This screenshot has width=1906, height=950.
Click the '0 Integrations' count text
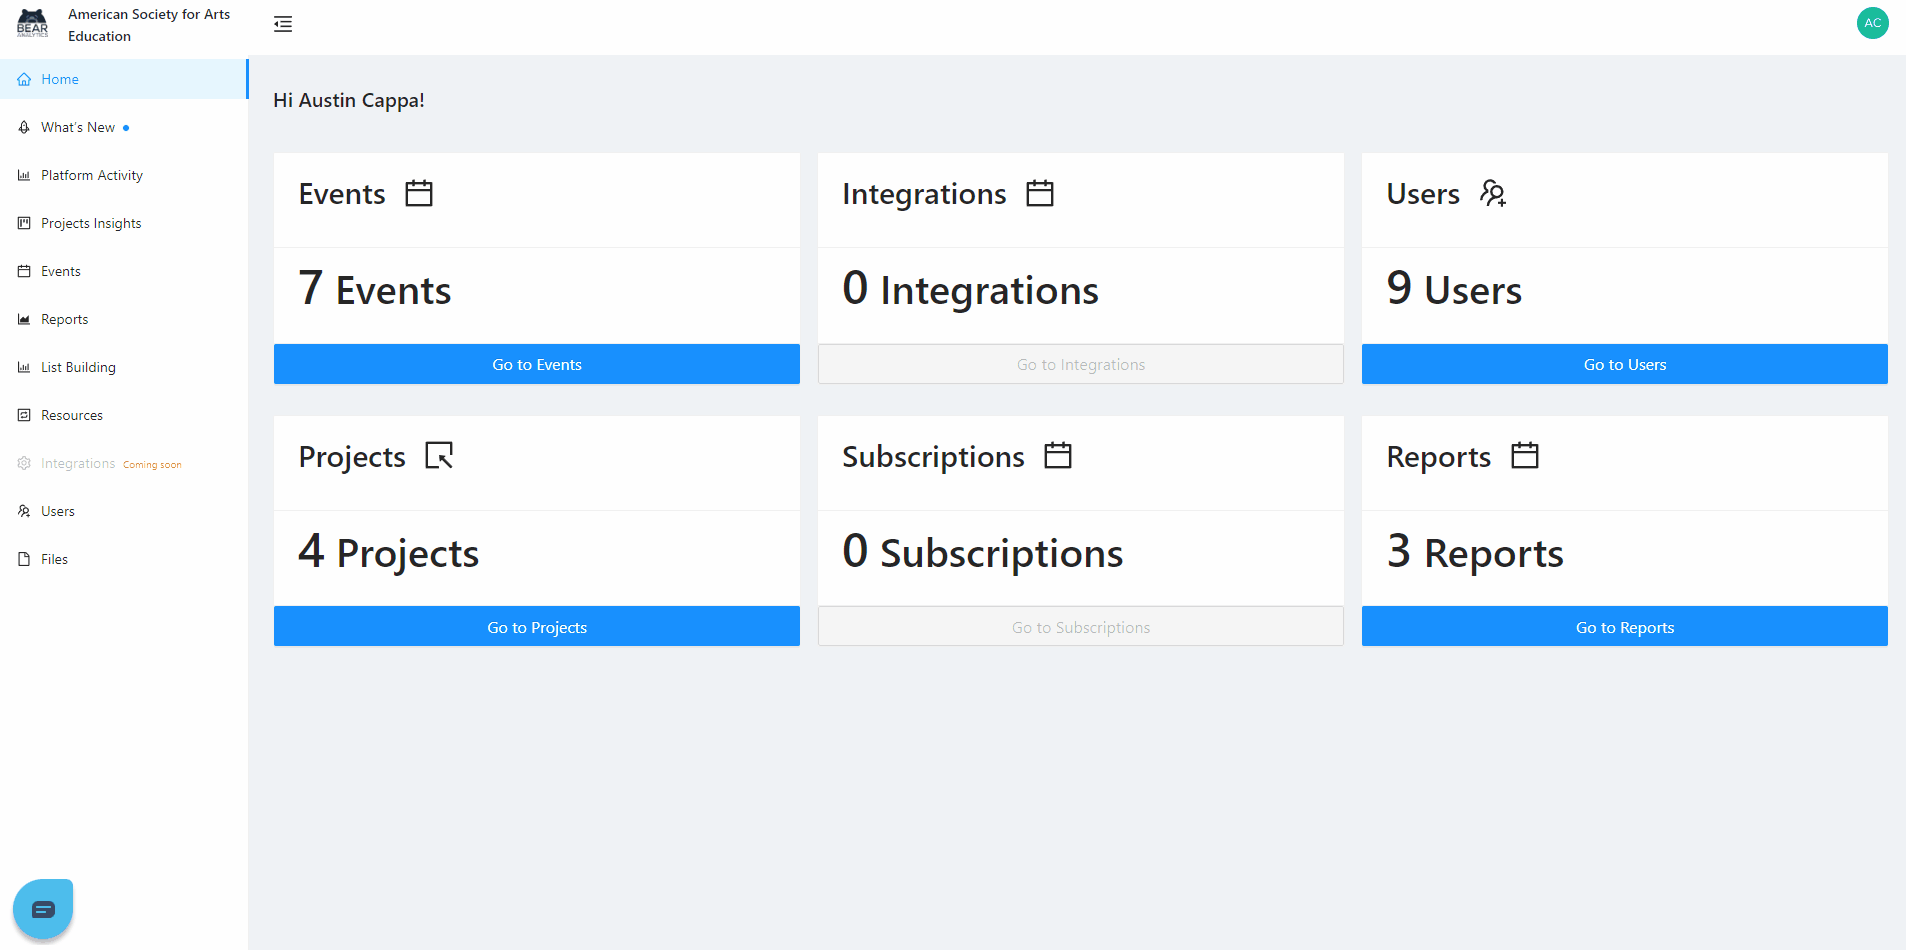coord(970,290)
